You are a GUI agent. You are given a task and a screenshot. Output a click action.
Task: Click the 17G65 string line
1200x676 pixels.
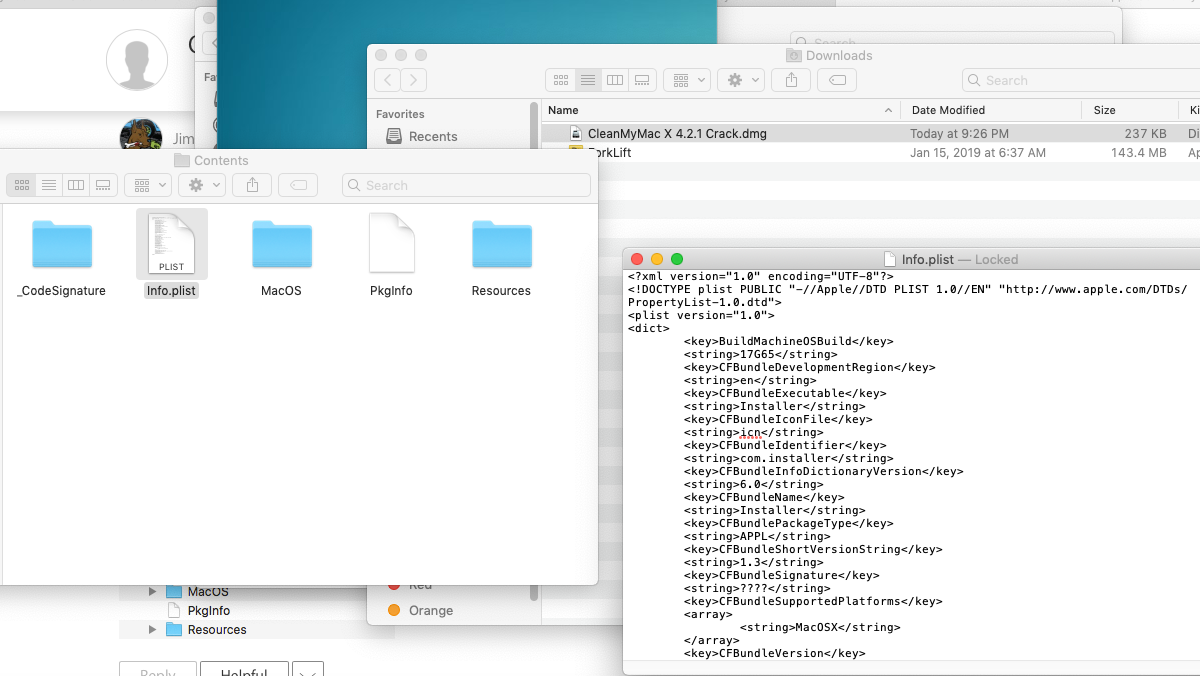point(760,354)
